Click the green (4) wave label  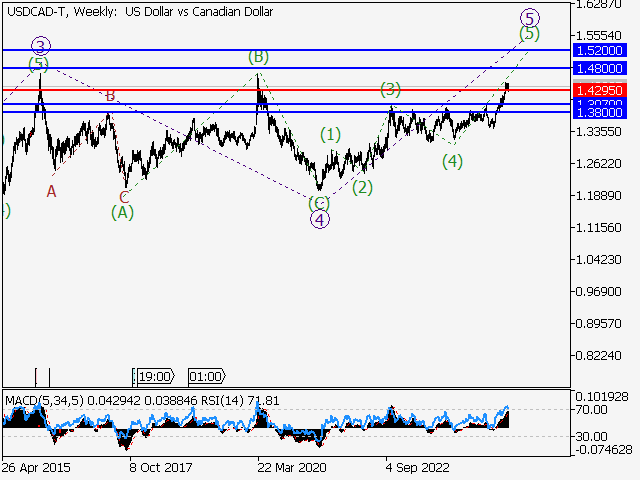tap(452, 161)
